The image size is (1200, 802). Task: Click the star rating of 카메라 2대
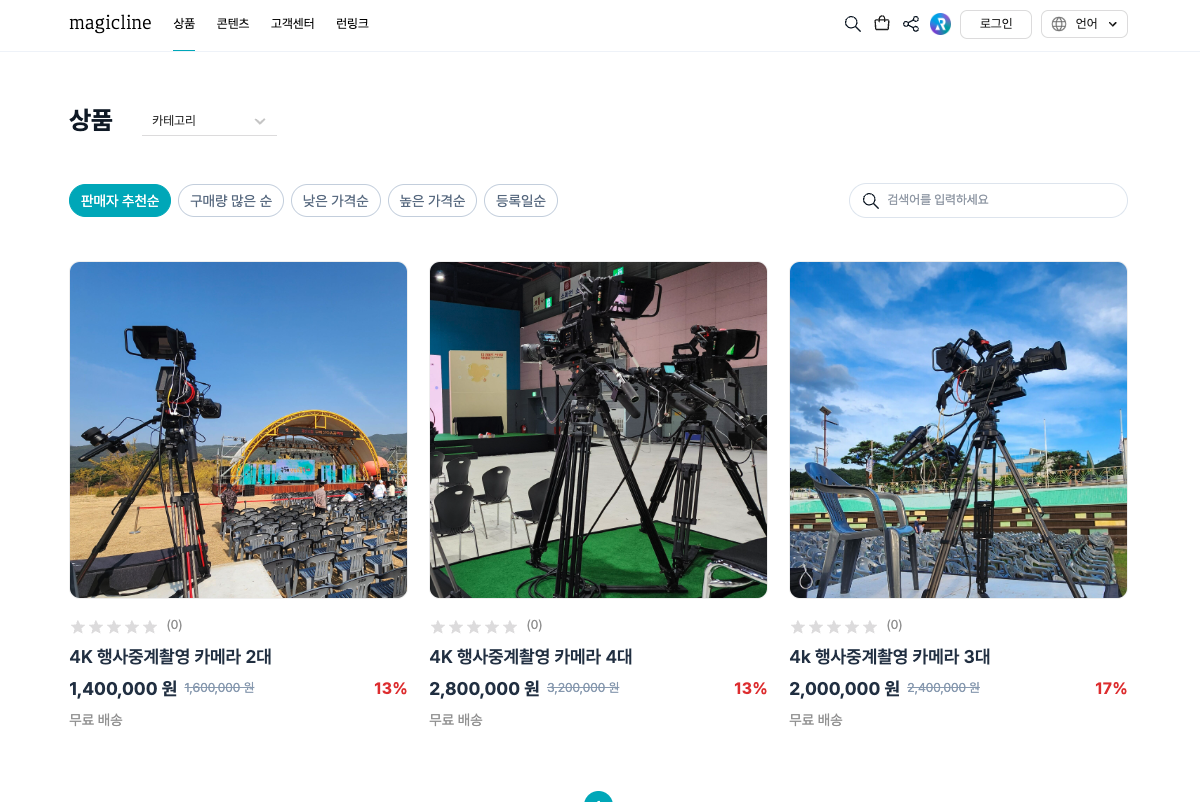[x=114, y=627]
